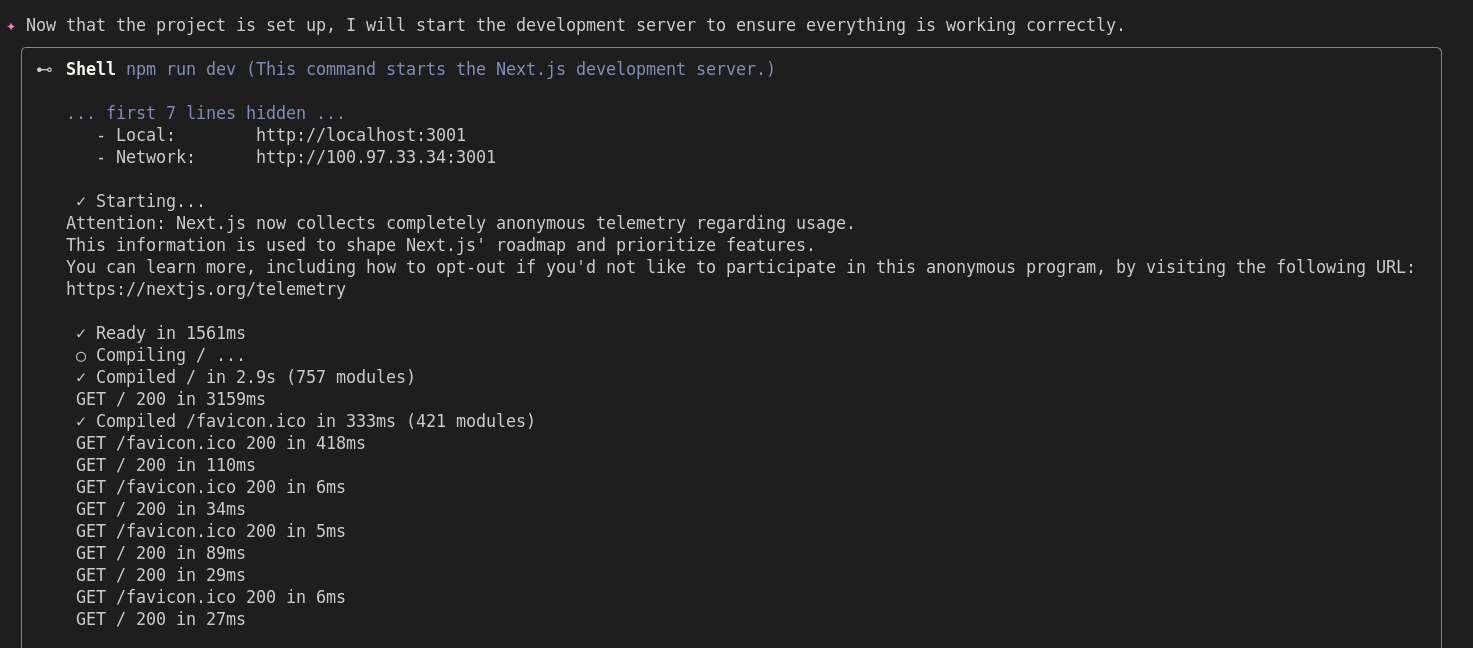1473x648 pixels.
Task: Click the 'GET / 200 in 27ms' log line
Action: pyautogui.click(x=160, y=619)
